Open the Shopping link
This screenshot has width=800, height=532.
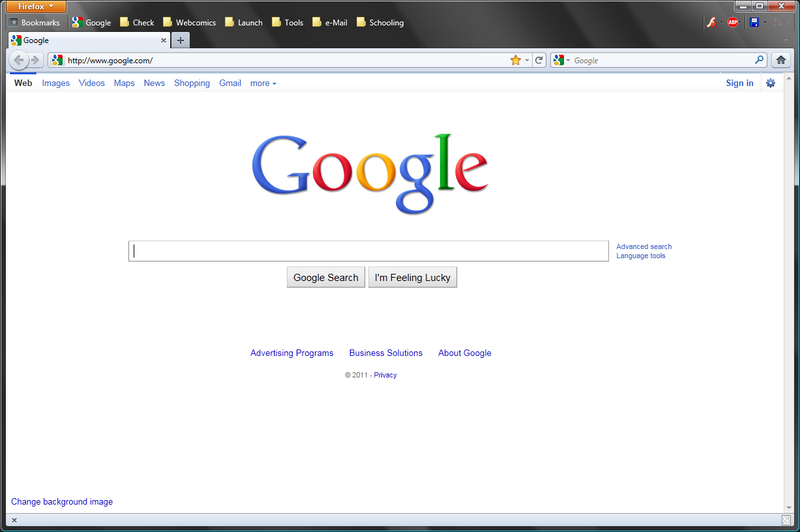click(x=192, y=83)
